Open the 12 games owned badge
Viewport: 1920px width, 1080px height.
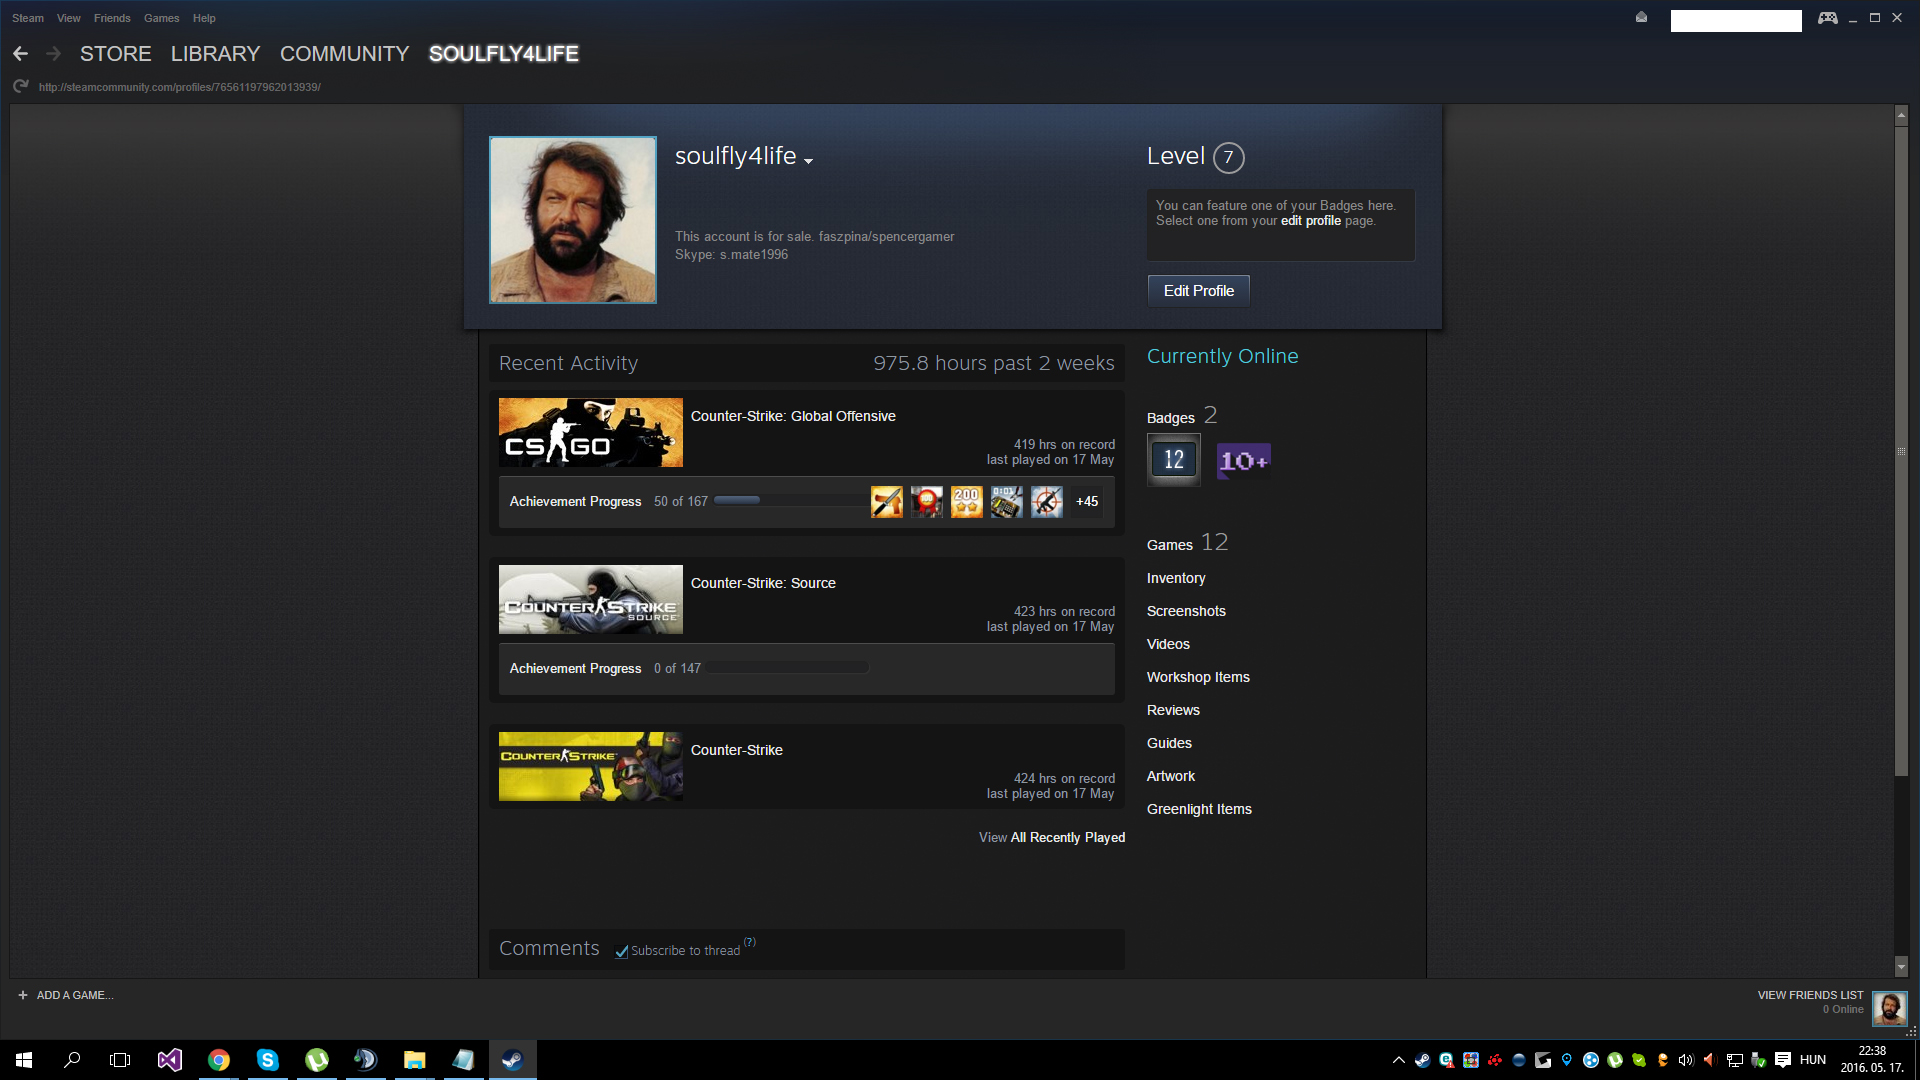pos(1173,460)
